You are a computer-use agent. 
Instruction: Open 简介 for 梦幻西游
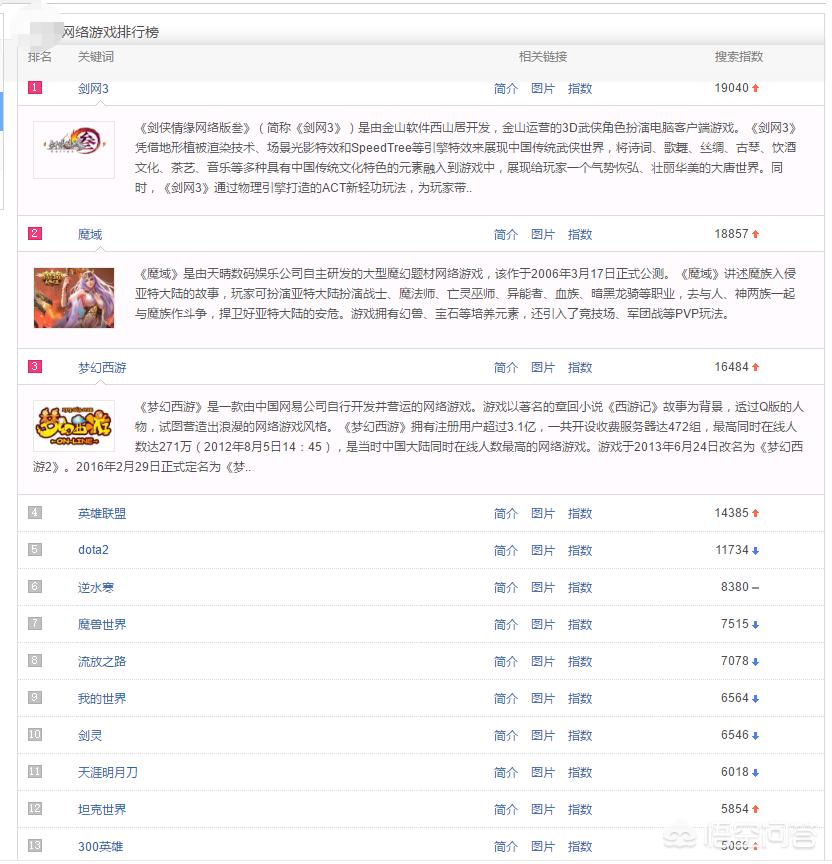tap(506, 368)
